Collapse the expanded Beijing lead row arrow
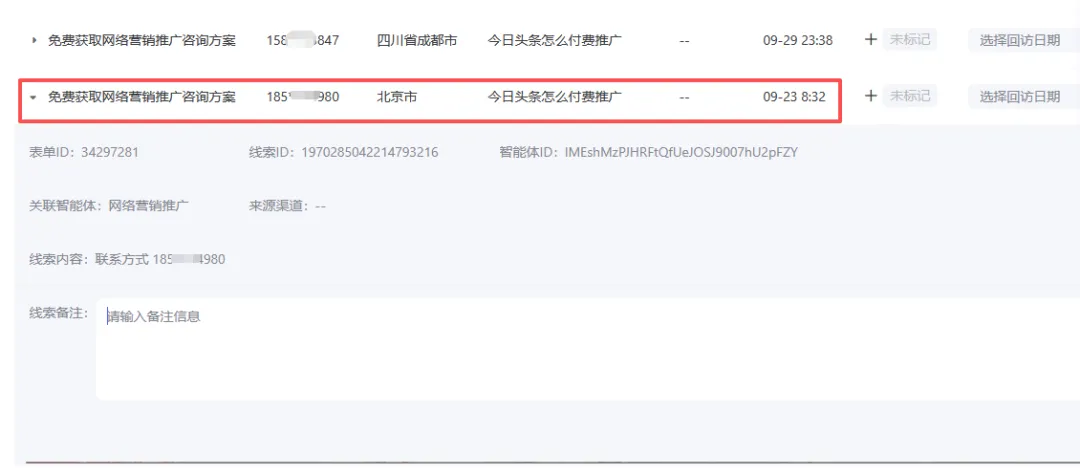 coord(34,98)
